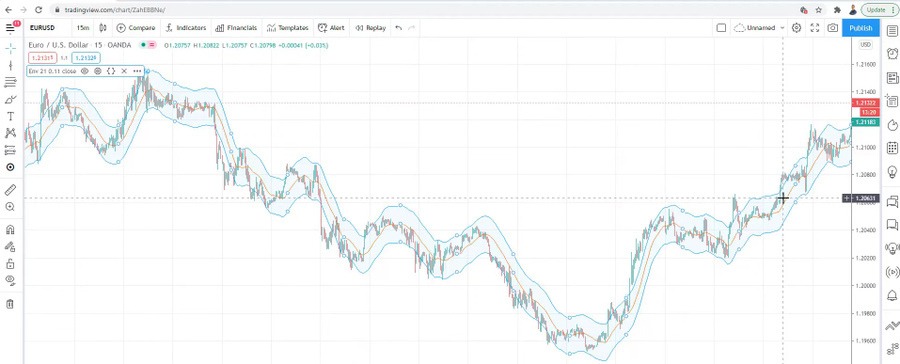Click the Compare button

[x=135, y=28]
